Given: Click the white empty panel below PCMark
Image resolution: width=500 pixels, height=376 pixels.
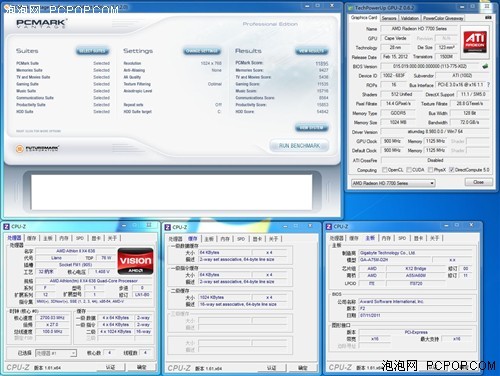Looking at the screenshot, I should pos(171,191).
